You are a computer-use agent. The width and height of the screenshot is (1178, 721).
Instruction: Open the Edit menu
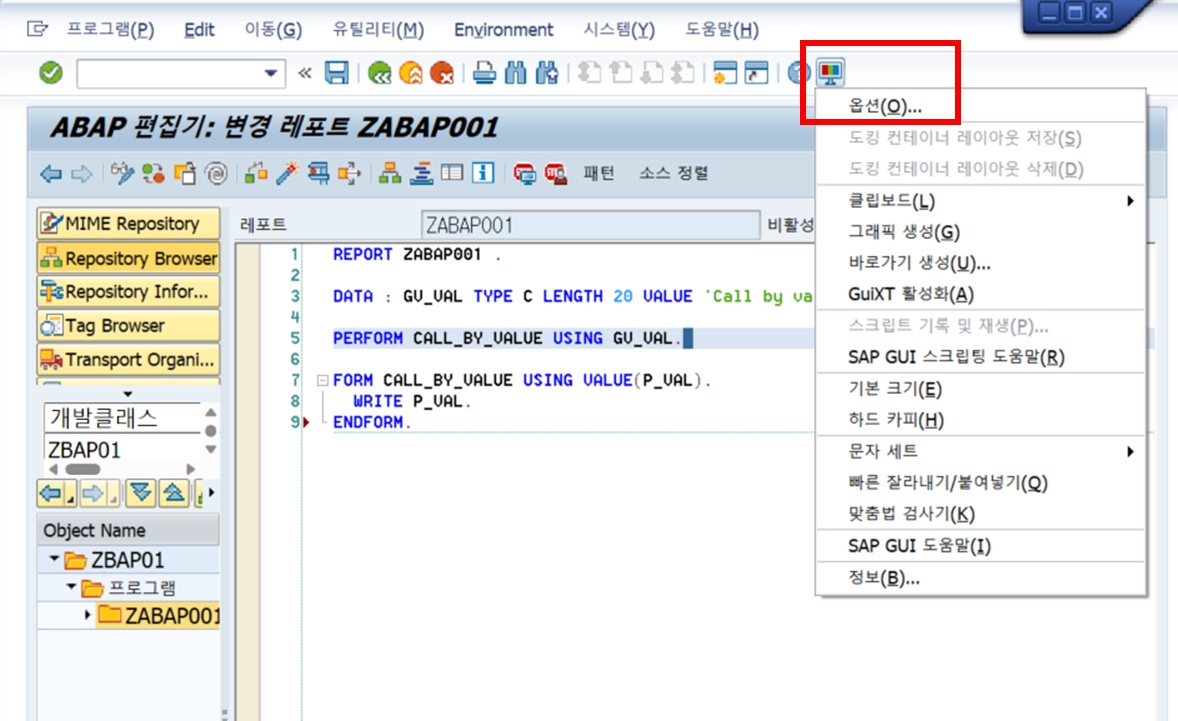coord(199,29)
